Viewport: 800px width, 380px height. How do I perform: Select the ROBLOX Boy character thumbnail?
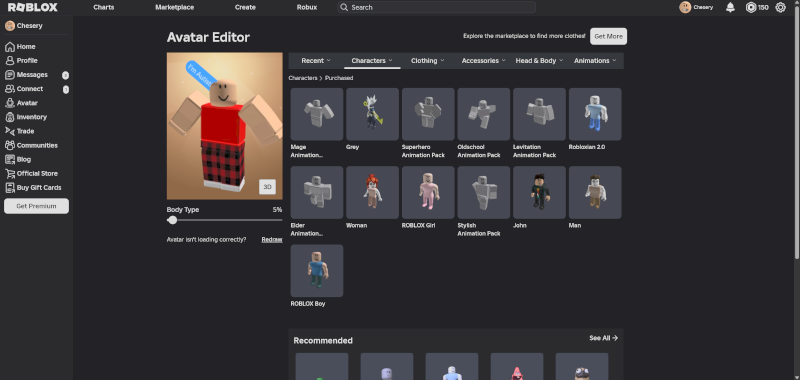click(317, 271)
